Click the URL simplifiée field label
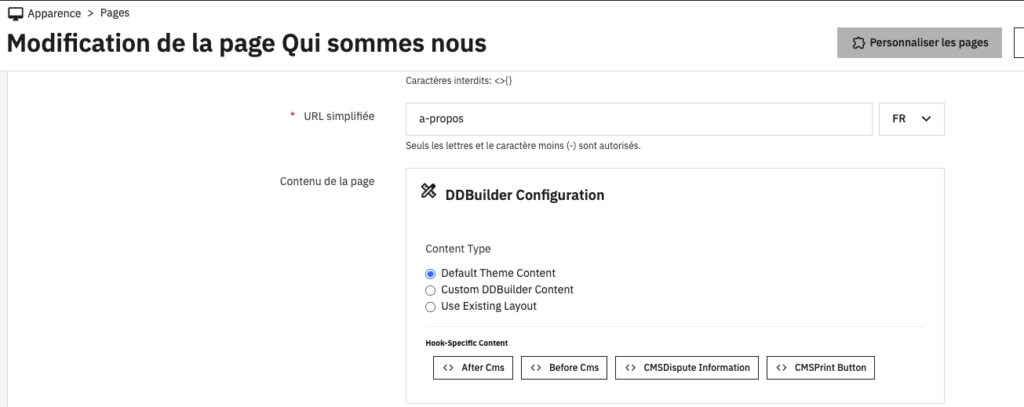Viewport: 1024px width, 407px height. tap(338, 116)
